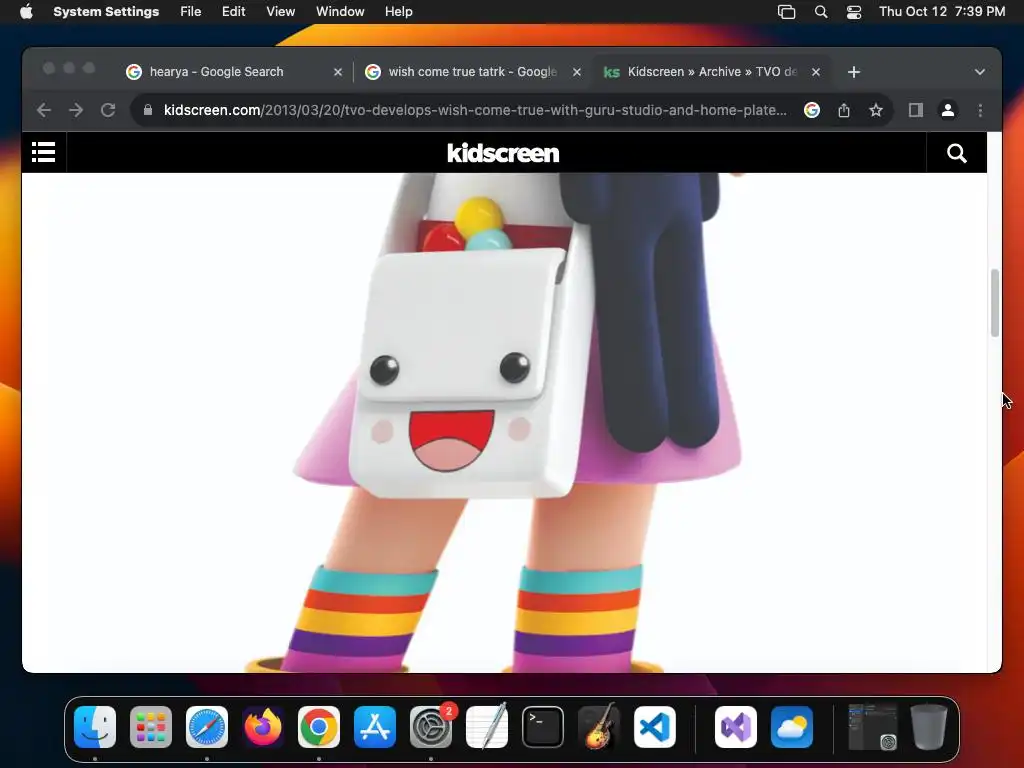Click the kidscreen.com address bar URL
Screen dimensions: 1024x768
tap(475, 110)
